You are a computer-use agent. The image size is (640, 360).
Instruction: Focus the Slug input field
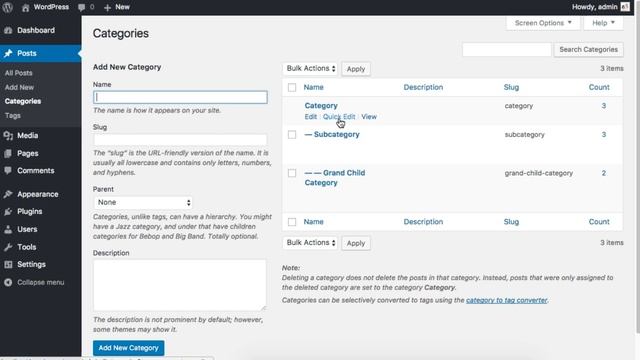tap(180, 140)
